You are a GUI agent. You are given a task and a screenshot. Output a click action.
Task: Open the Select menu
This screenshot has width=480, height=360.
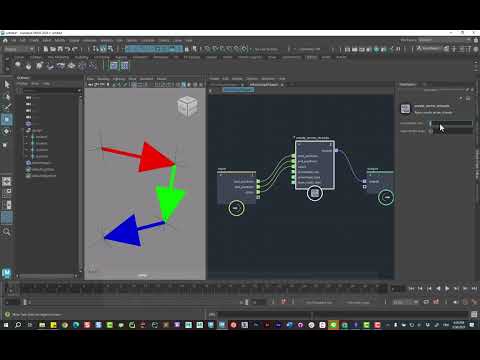47,40
